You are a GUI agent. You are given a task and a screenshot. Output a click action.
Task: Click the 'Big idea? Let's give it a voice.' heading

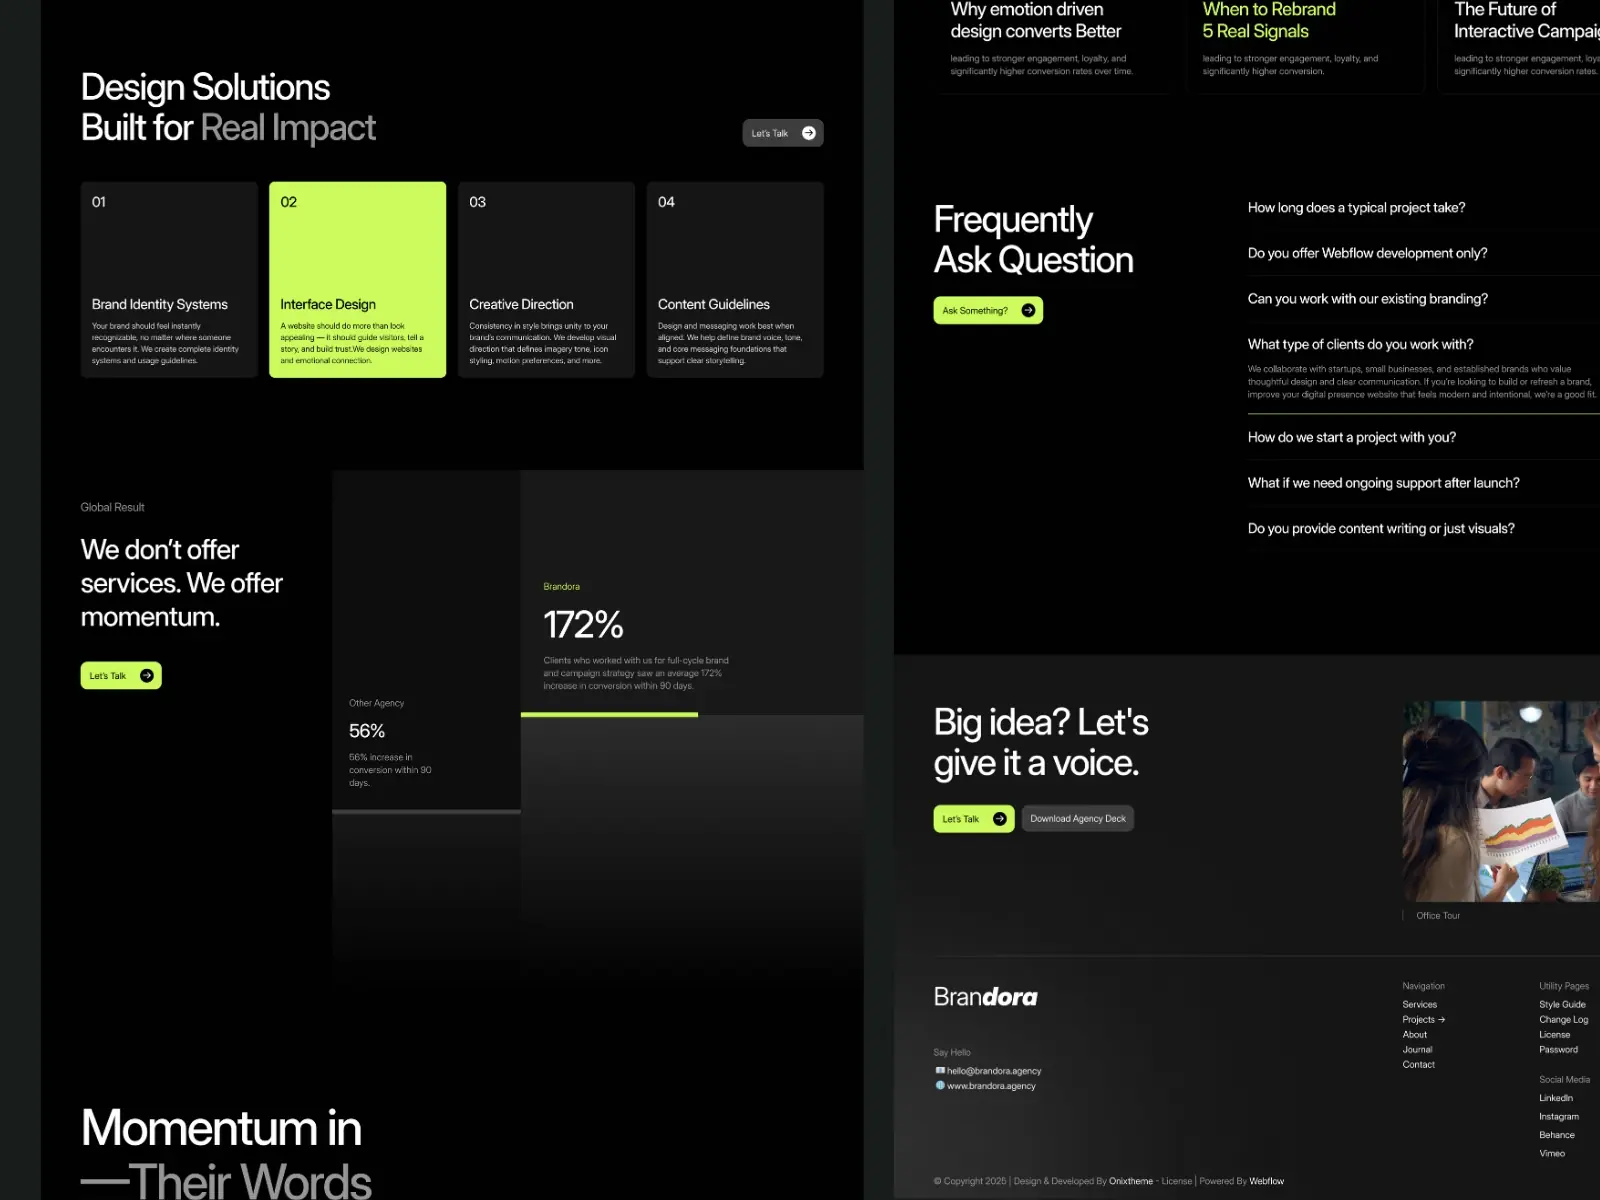pos(1041,743)
